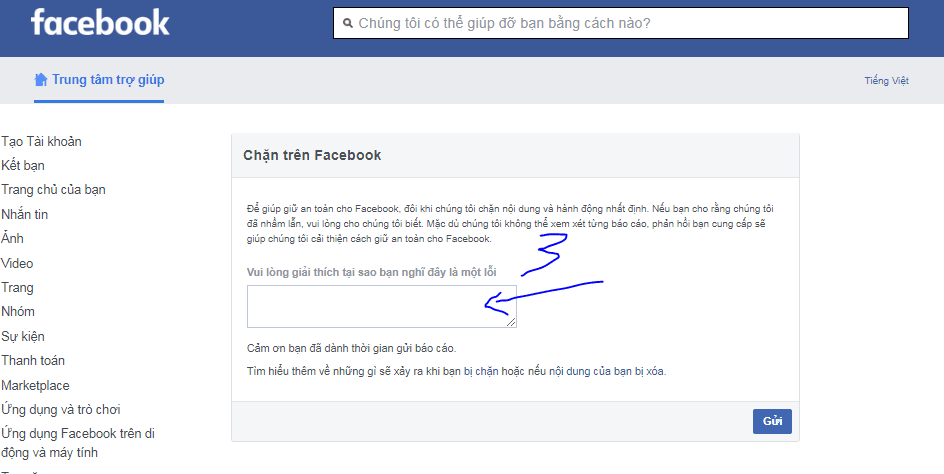The height and width of the screenshot is (474, 944).
Task: Click the Facebook logo
Action: (100, 22)
